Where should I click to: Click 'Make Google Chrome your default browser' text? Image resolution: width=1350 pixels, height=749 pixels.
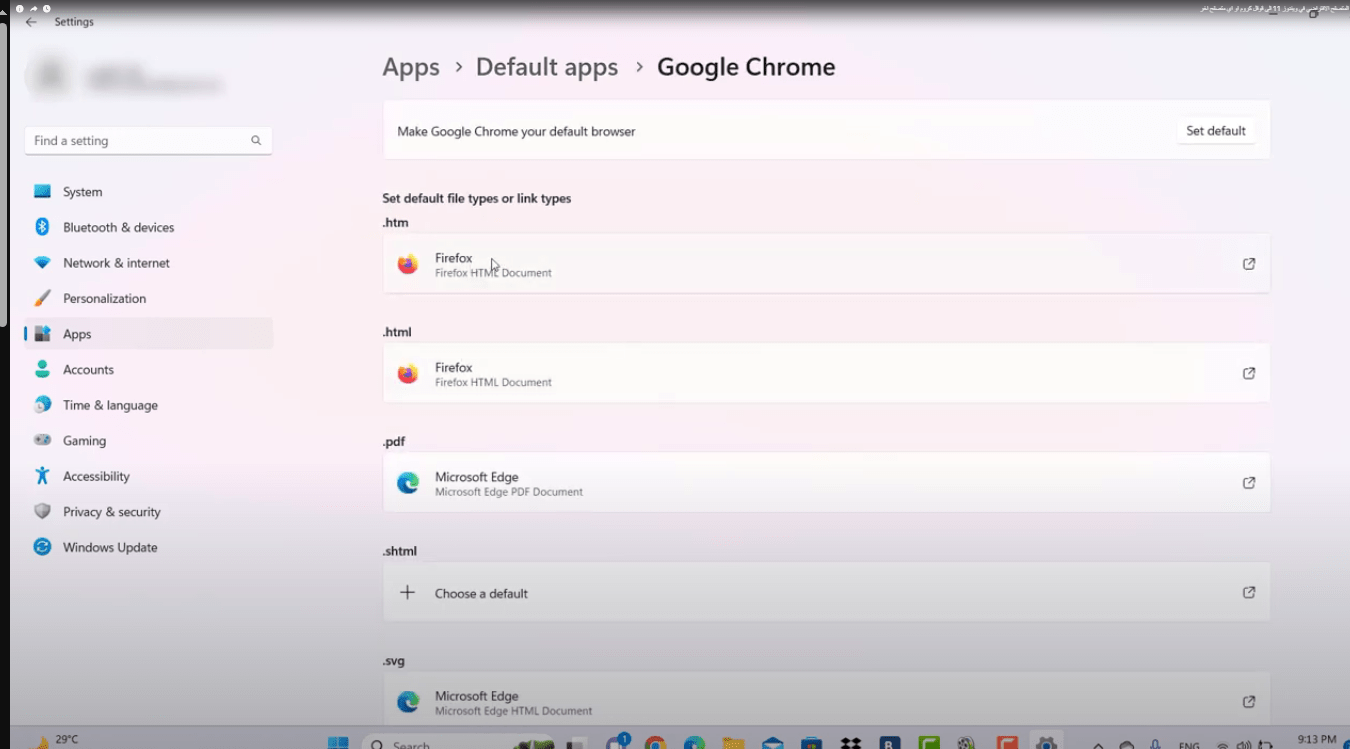point(516,131)
